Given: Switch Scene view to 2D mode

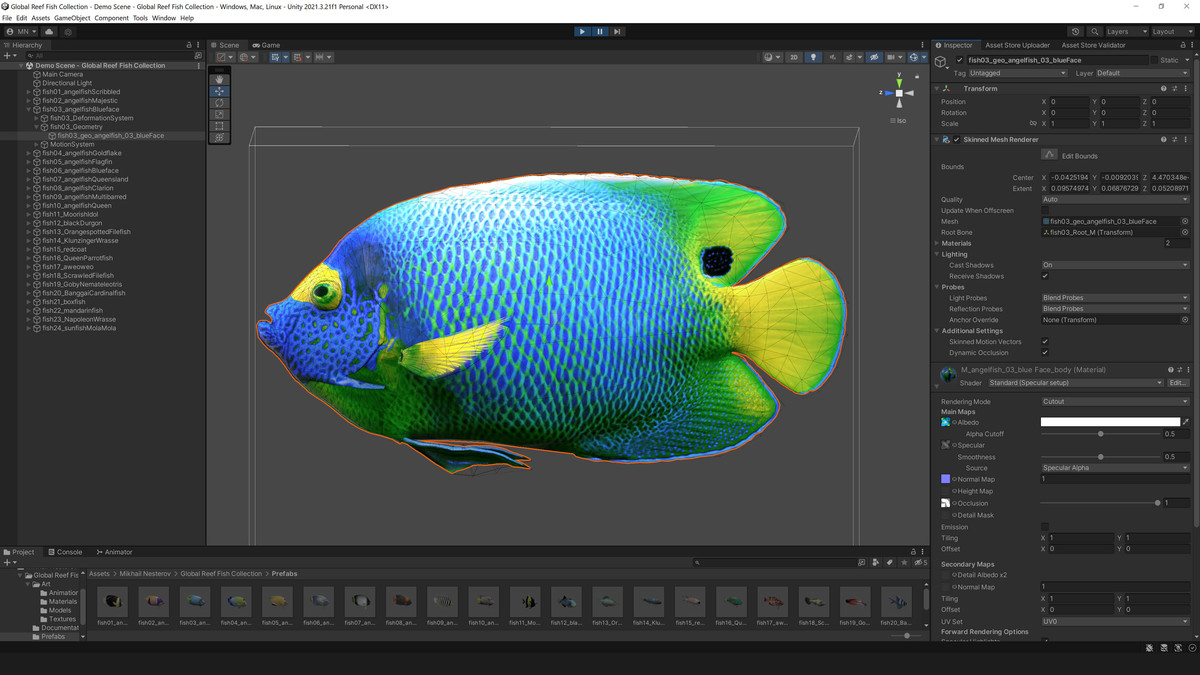Looking at the screenshot, I should (793, 57).
